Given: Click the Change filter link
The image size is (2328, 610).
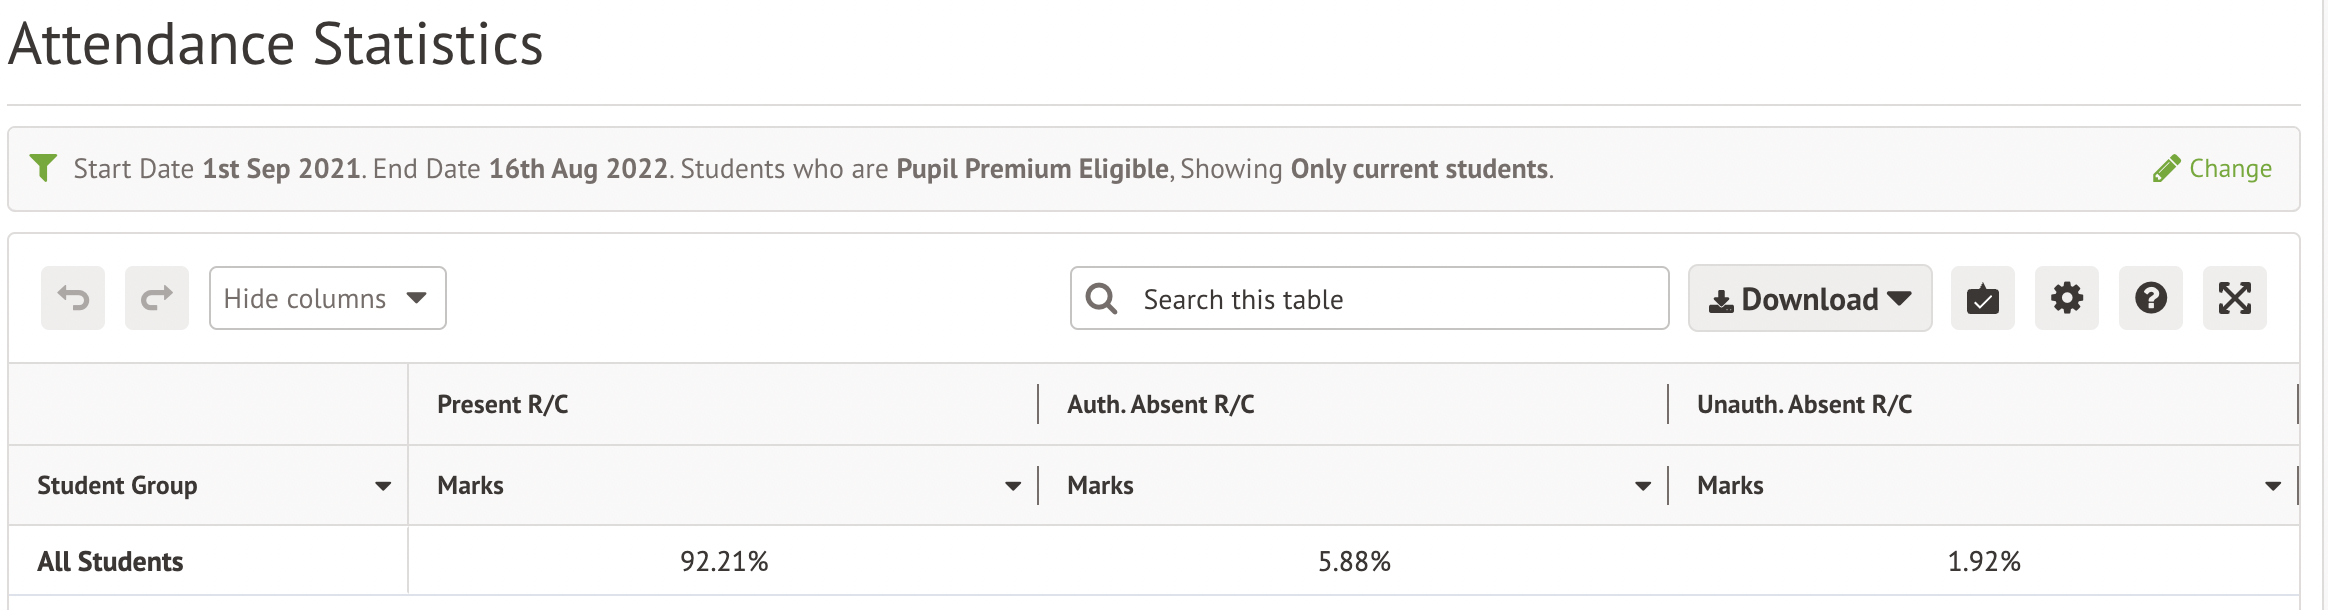Looking at the screenshot, I should point(2212,168).
